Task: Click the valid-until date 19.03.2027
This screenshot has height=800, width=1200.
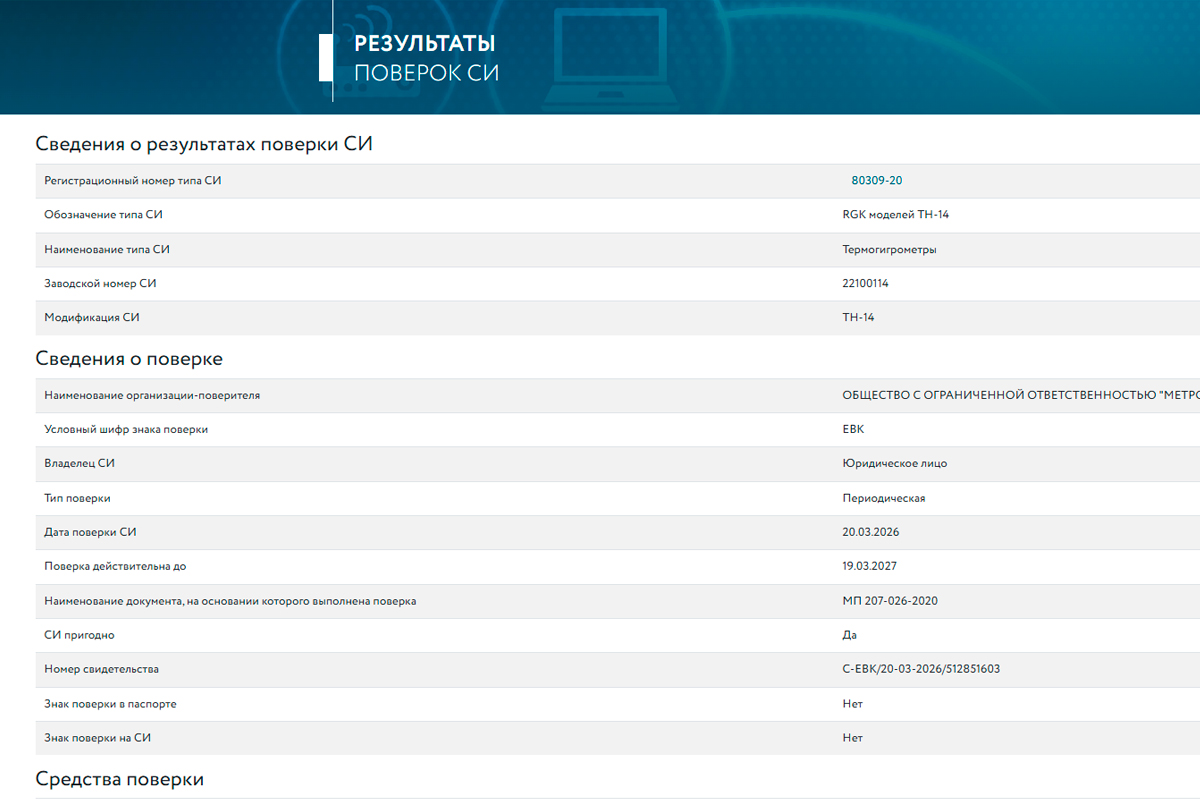Action: click(869, 566)
